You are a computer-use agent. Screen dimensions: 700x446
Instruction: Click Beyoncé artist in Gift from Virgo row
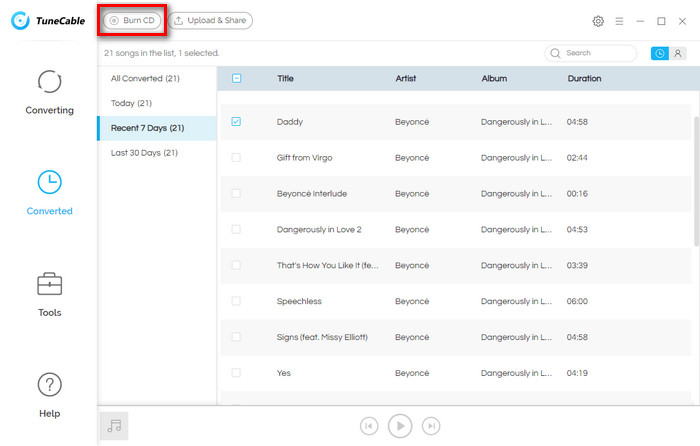point(412,158)
